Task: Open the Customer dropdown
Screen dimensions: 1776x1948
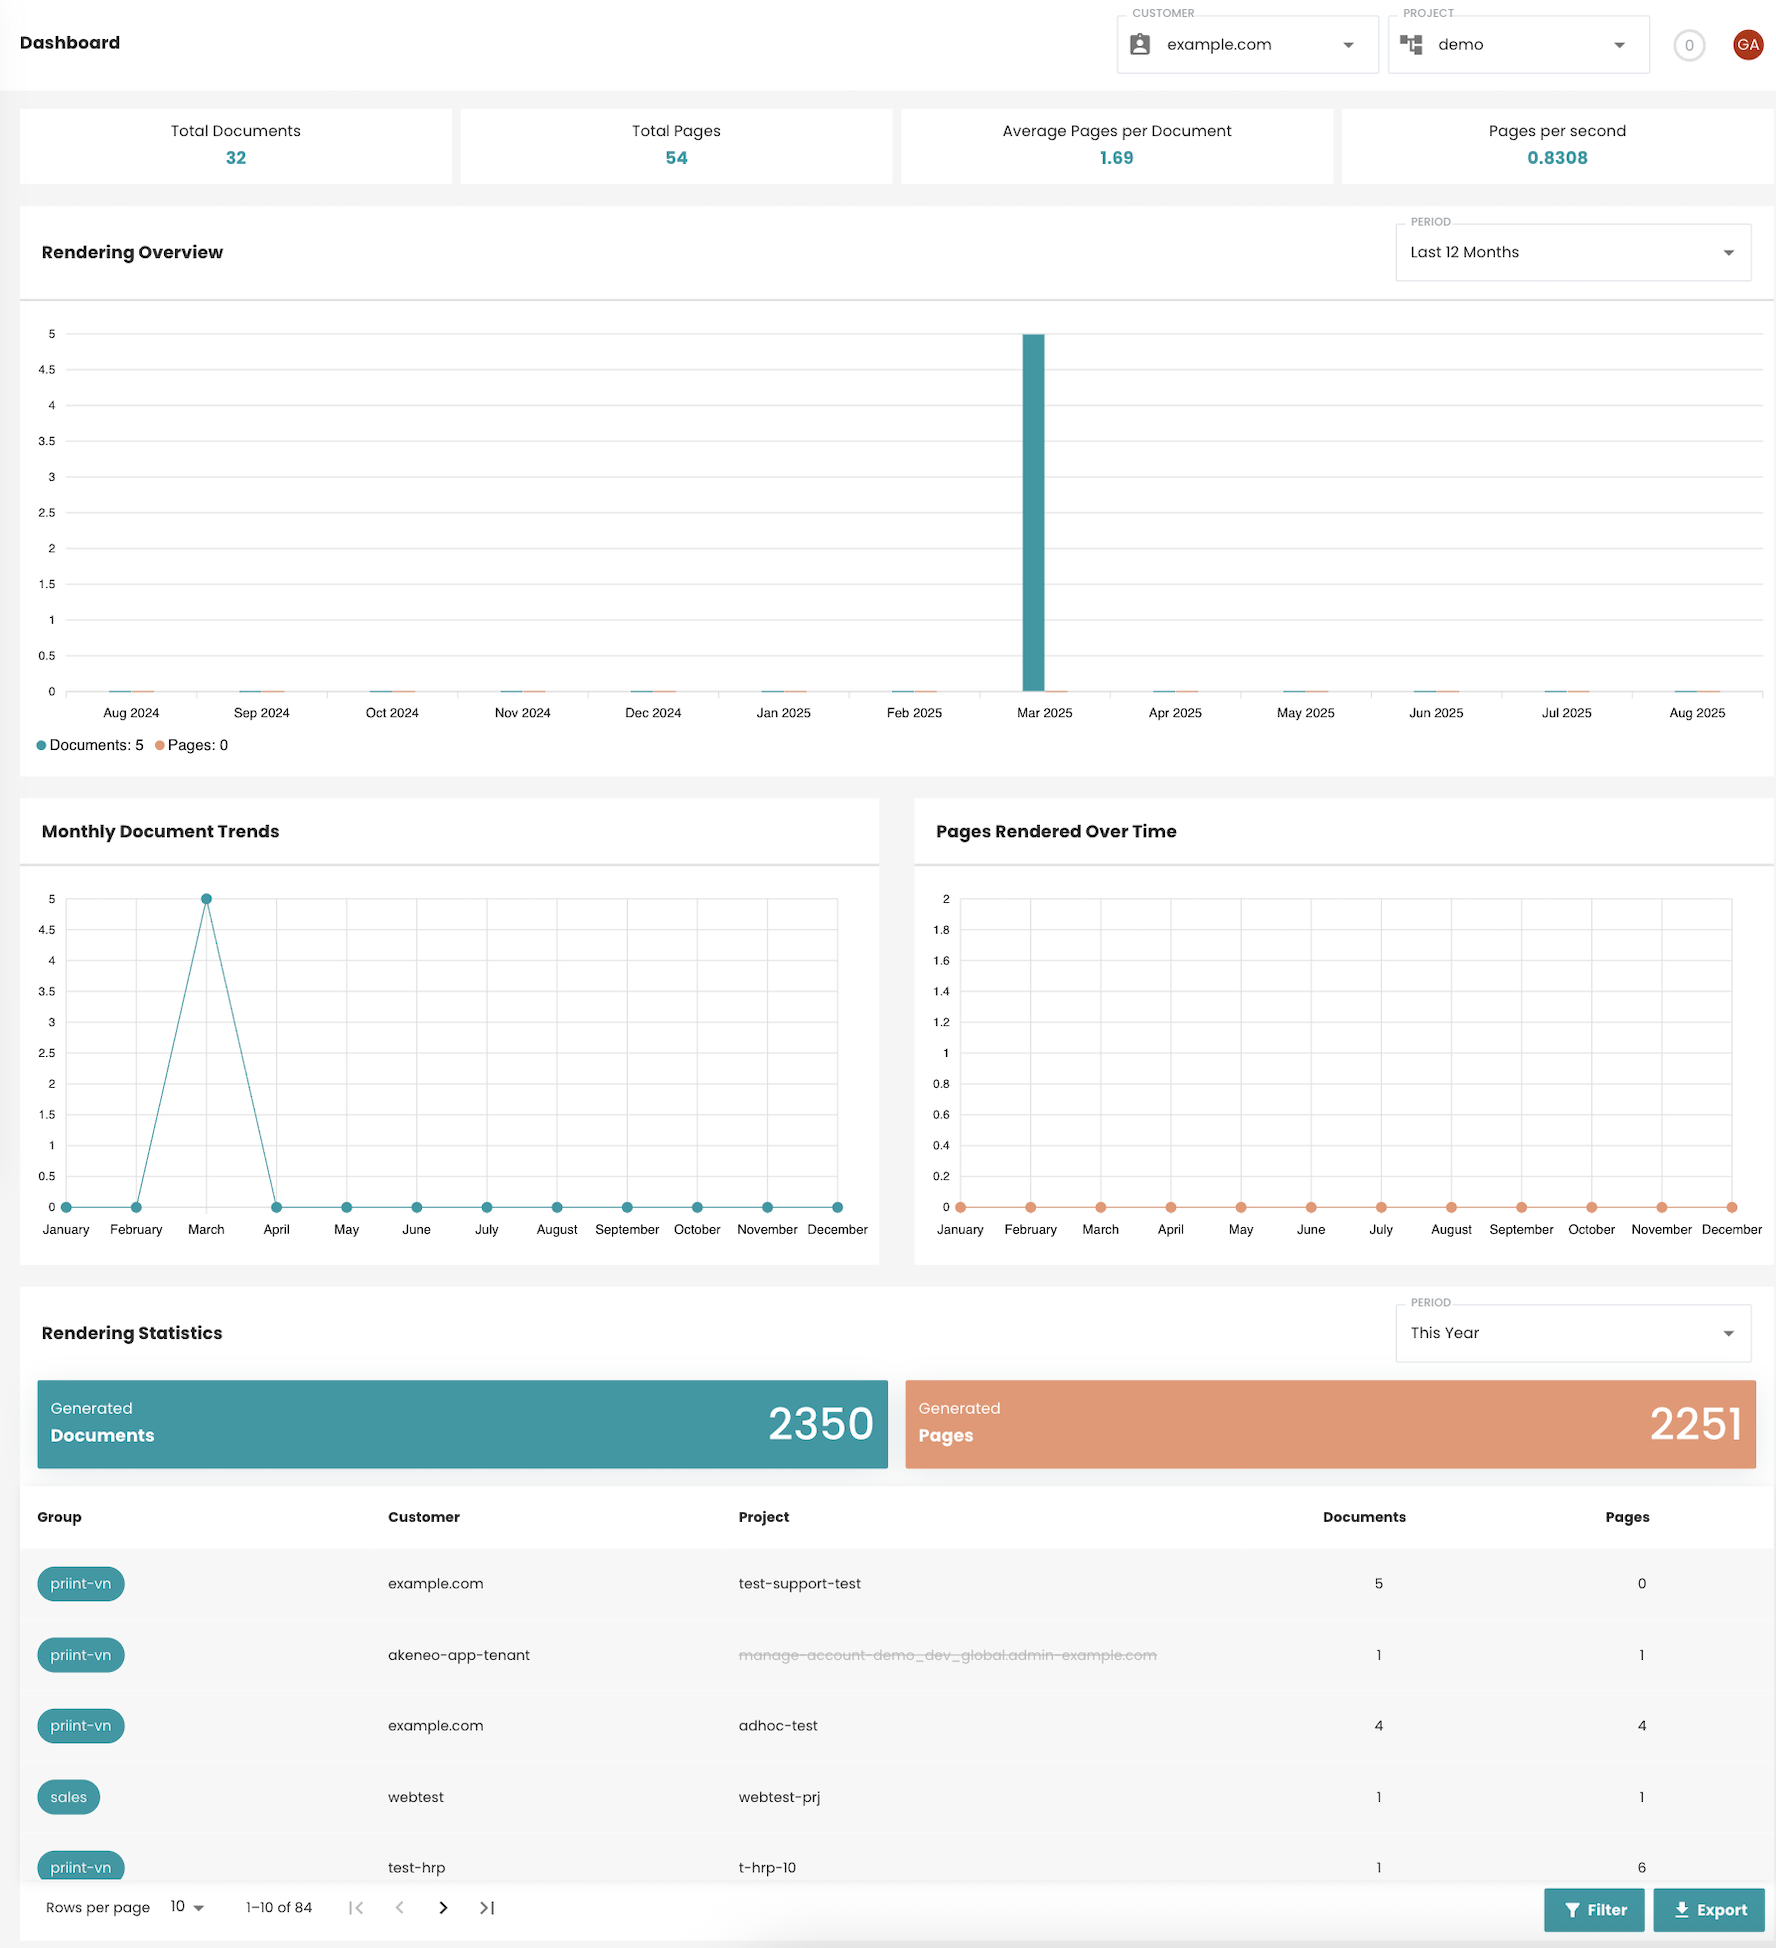Action: (1348, 44)
